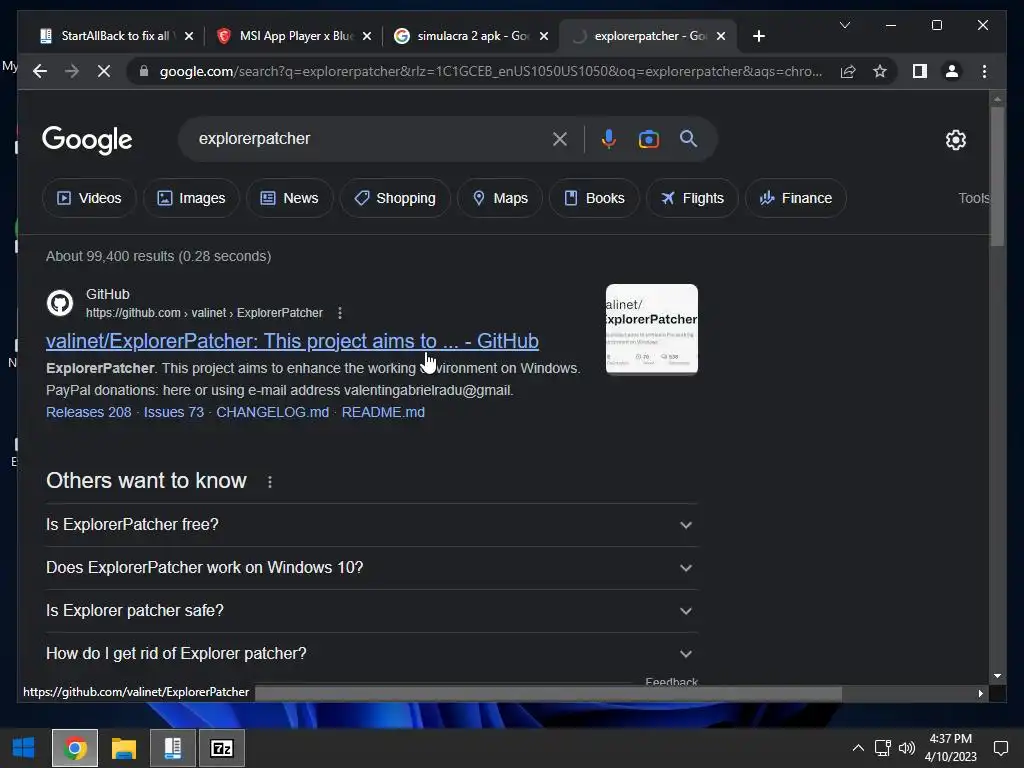This screenshot has height=768, width=1024.
Task: Open volume control in system tray
Action: click(906, 748)
